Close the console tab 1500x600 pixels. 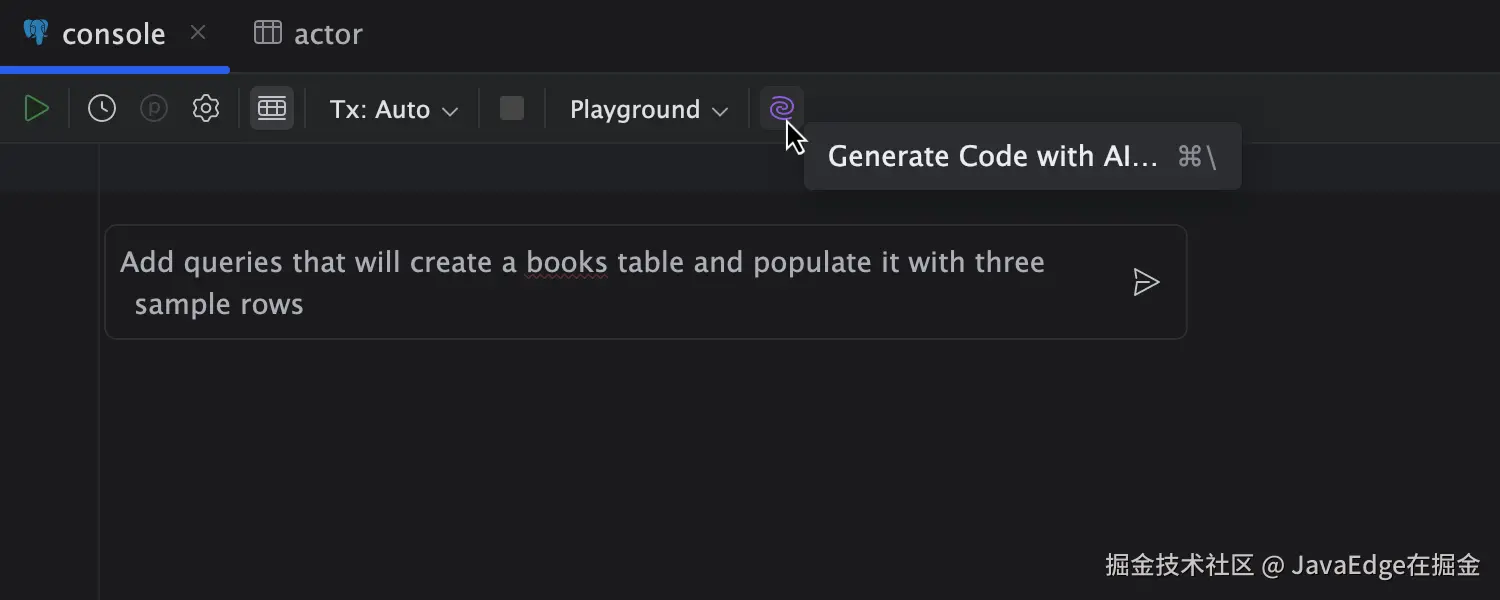[198, 33]
